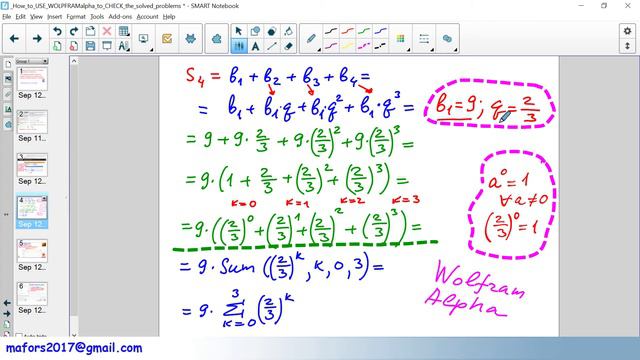Open the Edit menu
The width and height of the screenshot is (640, 360).
(20, 17)
